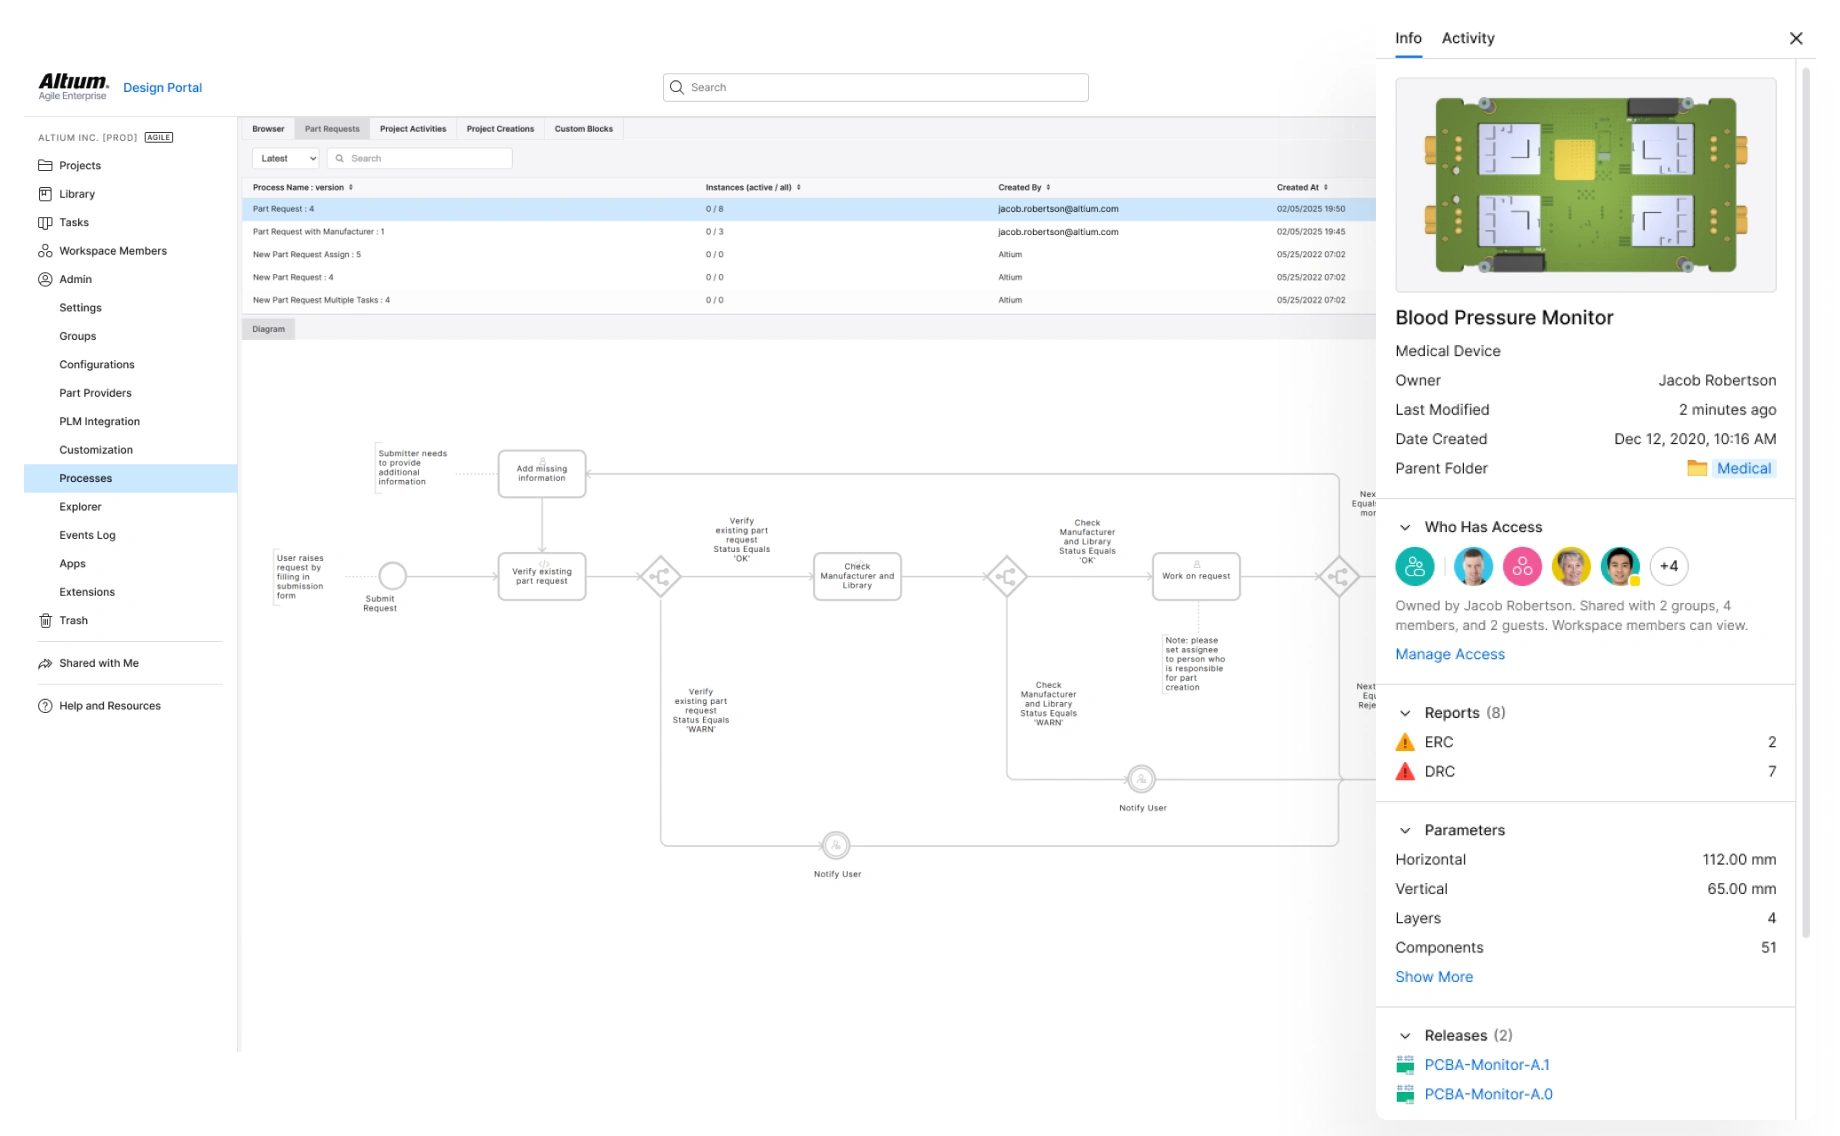Click the Manage Access link
Viewport: 1840px width, 1136px height.
1449,654
